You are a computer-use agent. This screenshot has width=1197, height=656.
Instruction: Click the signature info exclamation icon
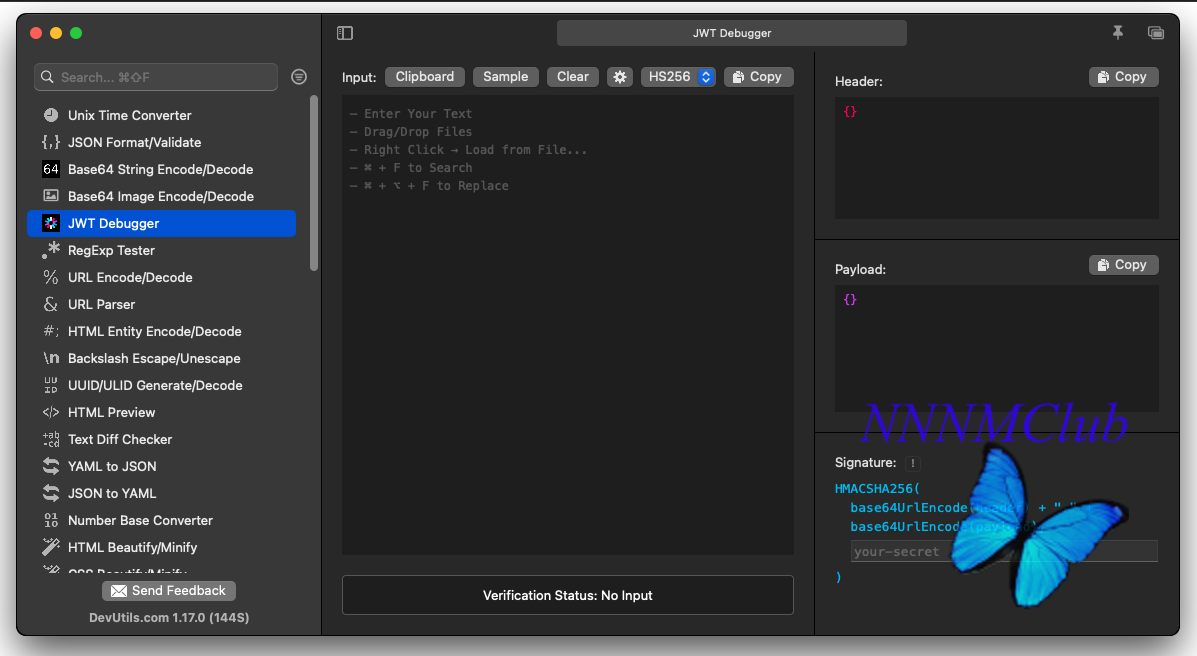pos(913,463)
